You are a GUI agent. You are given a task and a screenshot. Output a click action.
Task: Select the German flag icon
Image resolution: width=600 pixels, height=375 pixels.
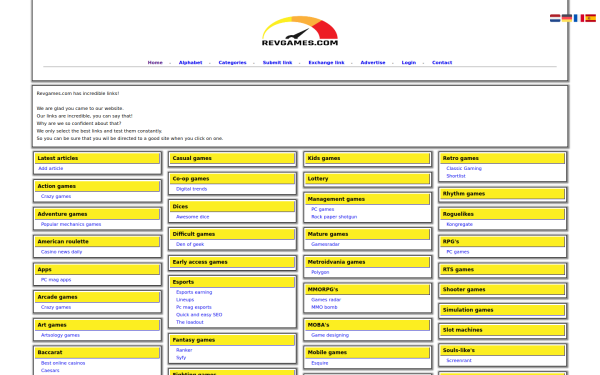click(567, 18)
